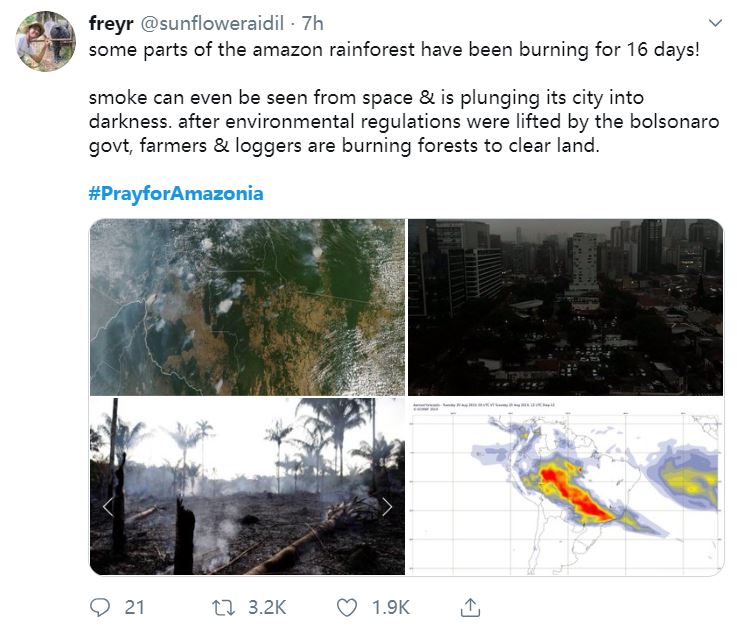View the satellite image of Amazon smoke

coord(247,307)
